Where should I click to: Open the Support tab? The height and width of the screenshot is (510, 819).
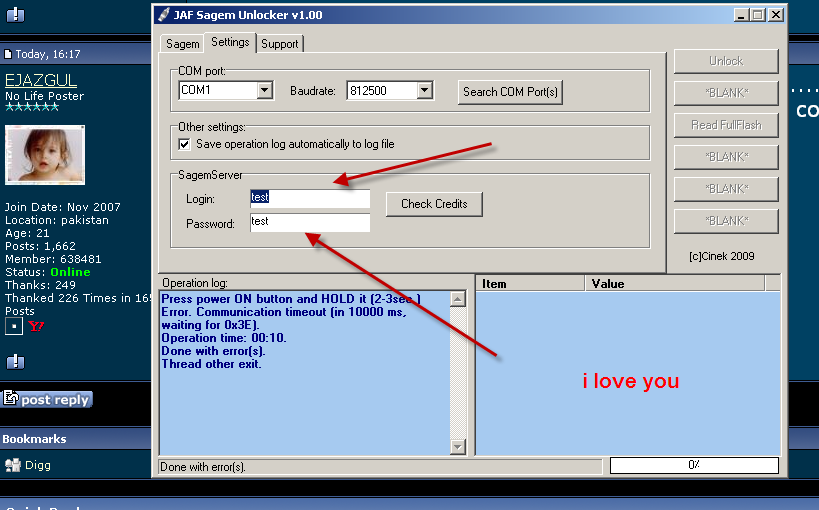pyautogui.click(x=279, y=44)
